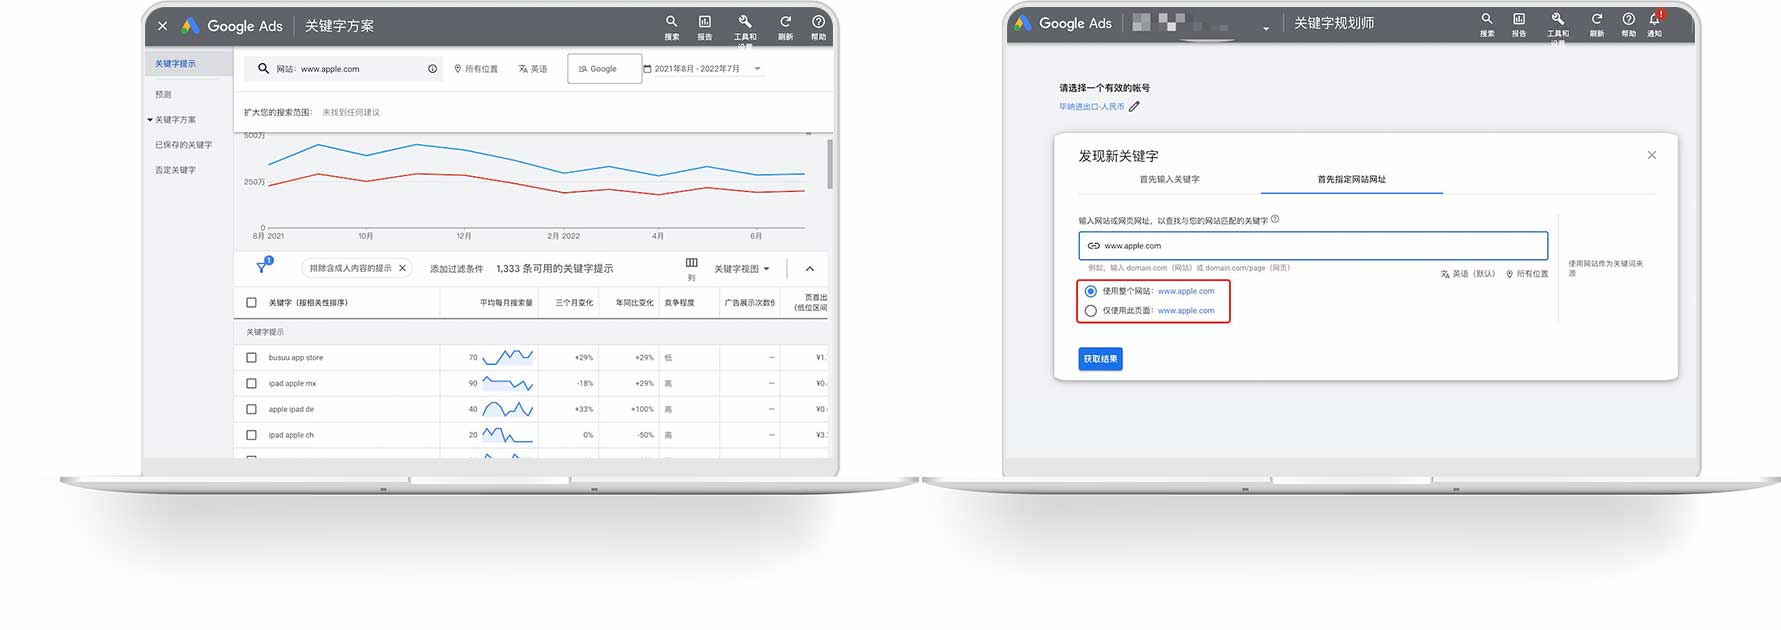
Task: Open account switcher dropdown arrow in right header
Action: (x=1266, y=28)
